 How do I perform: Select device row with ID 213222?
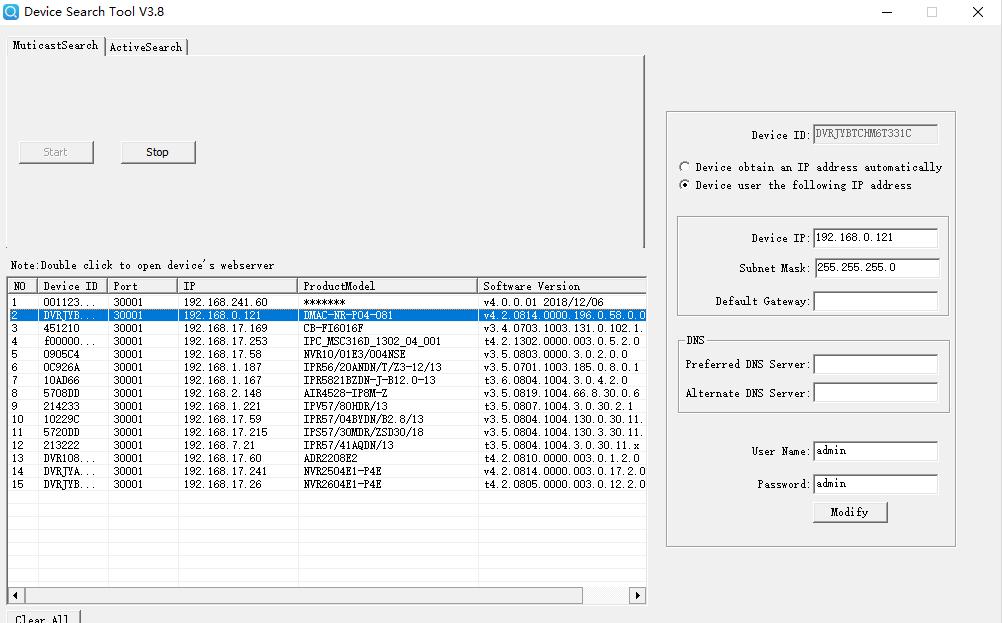coord(327,445)
